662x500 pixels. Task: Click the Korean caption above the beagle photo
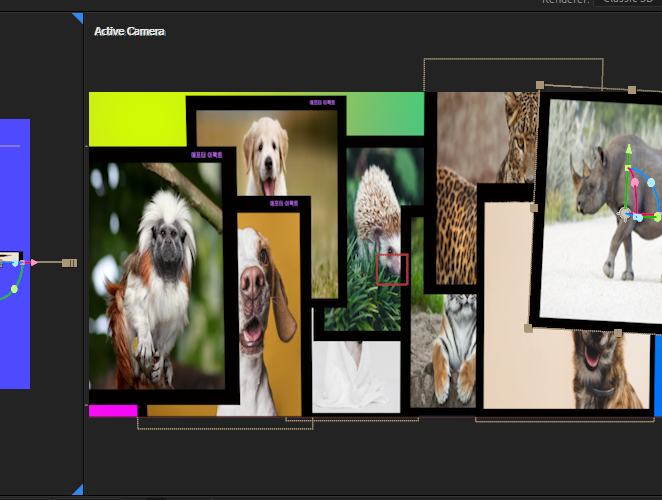[284, 204]
